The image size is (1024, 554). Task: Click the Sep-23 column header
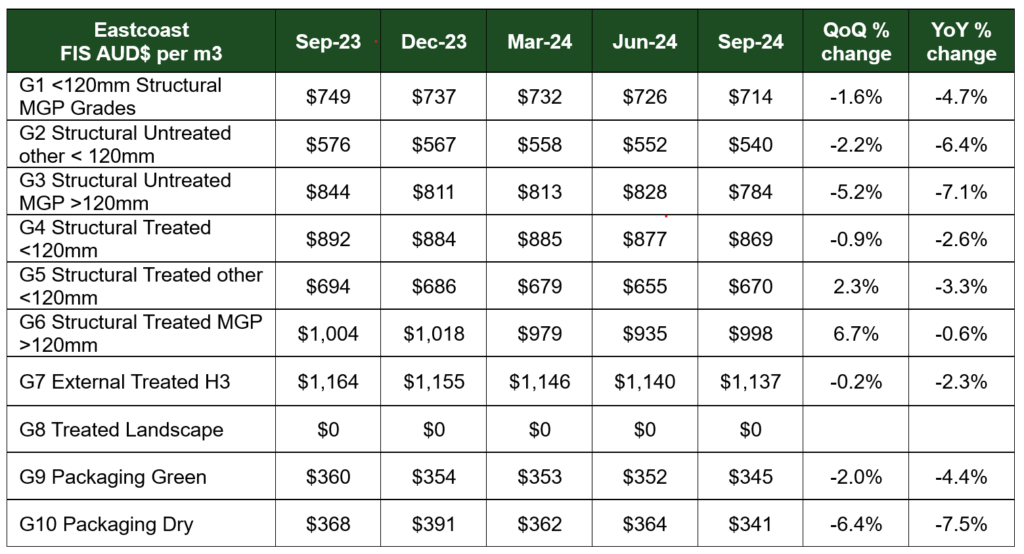pyautogui.click(x=328, y=42)
